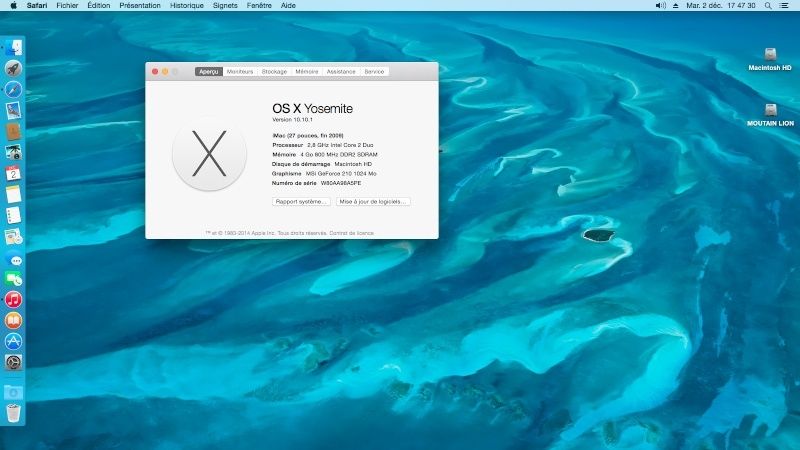Screen dimensions: 800x450
Task: Open Mail stamp icon in dock
Action: 13,110
